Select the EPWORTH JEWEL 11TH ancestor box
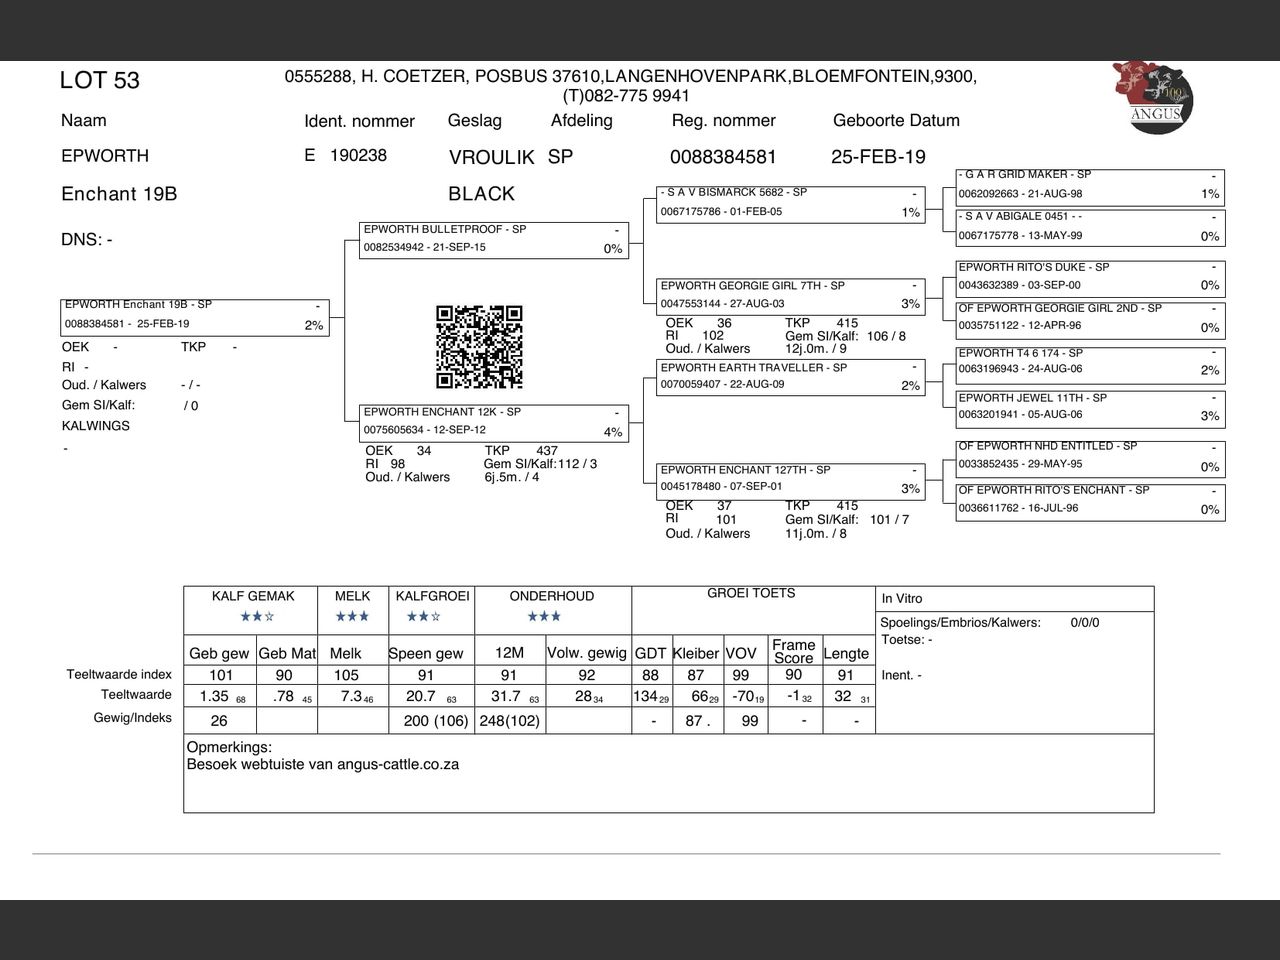 pos(1090,407)
